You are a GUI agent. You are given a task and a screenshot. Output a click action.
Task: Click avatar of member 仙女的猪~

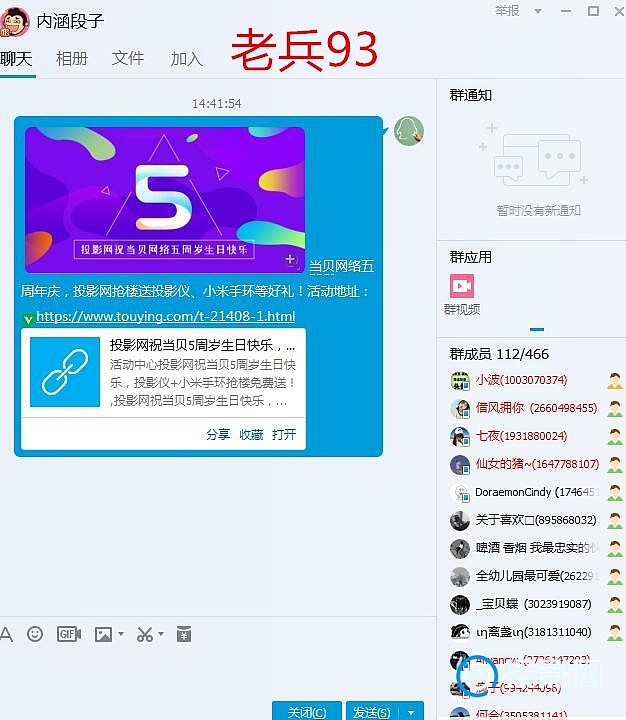pyautogui.click(x=459, y=465)
